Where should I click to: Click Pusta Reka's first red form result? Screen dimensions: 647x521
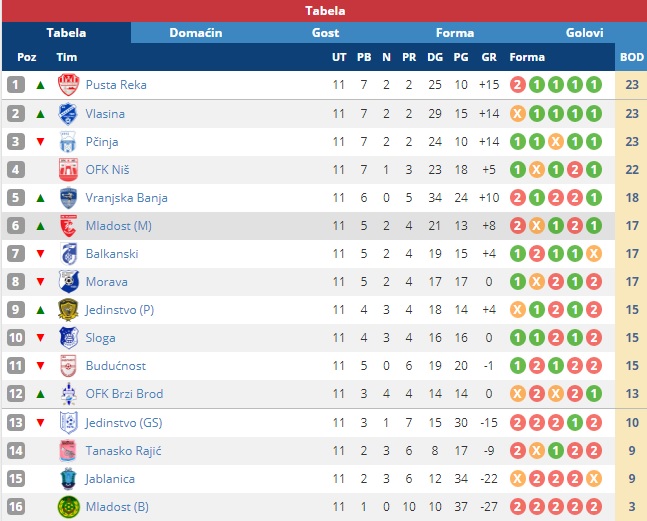point(517,85)
